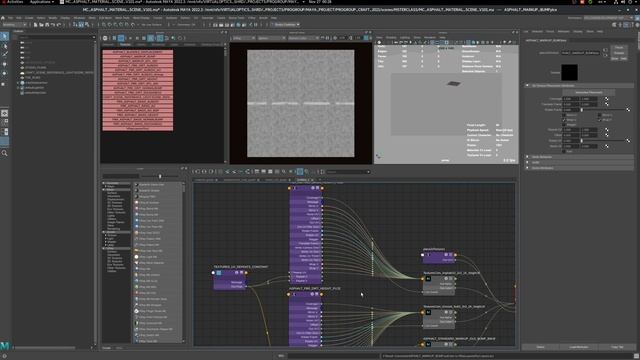The height and width of the screenshot is (360, 640).
Task: Pick the Paint selection brush tool
Action: click(4, 54)
